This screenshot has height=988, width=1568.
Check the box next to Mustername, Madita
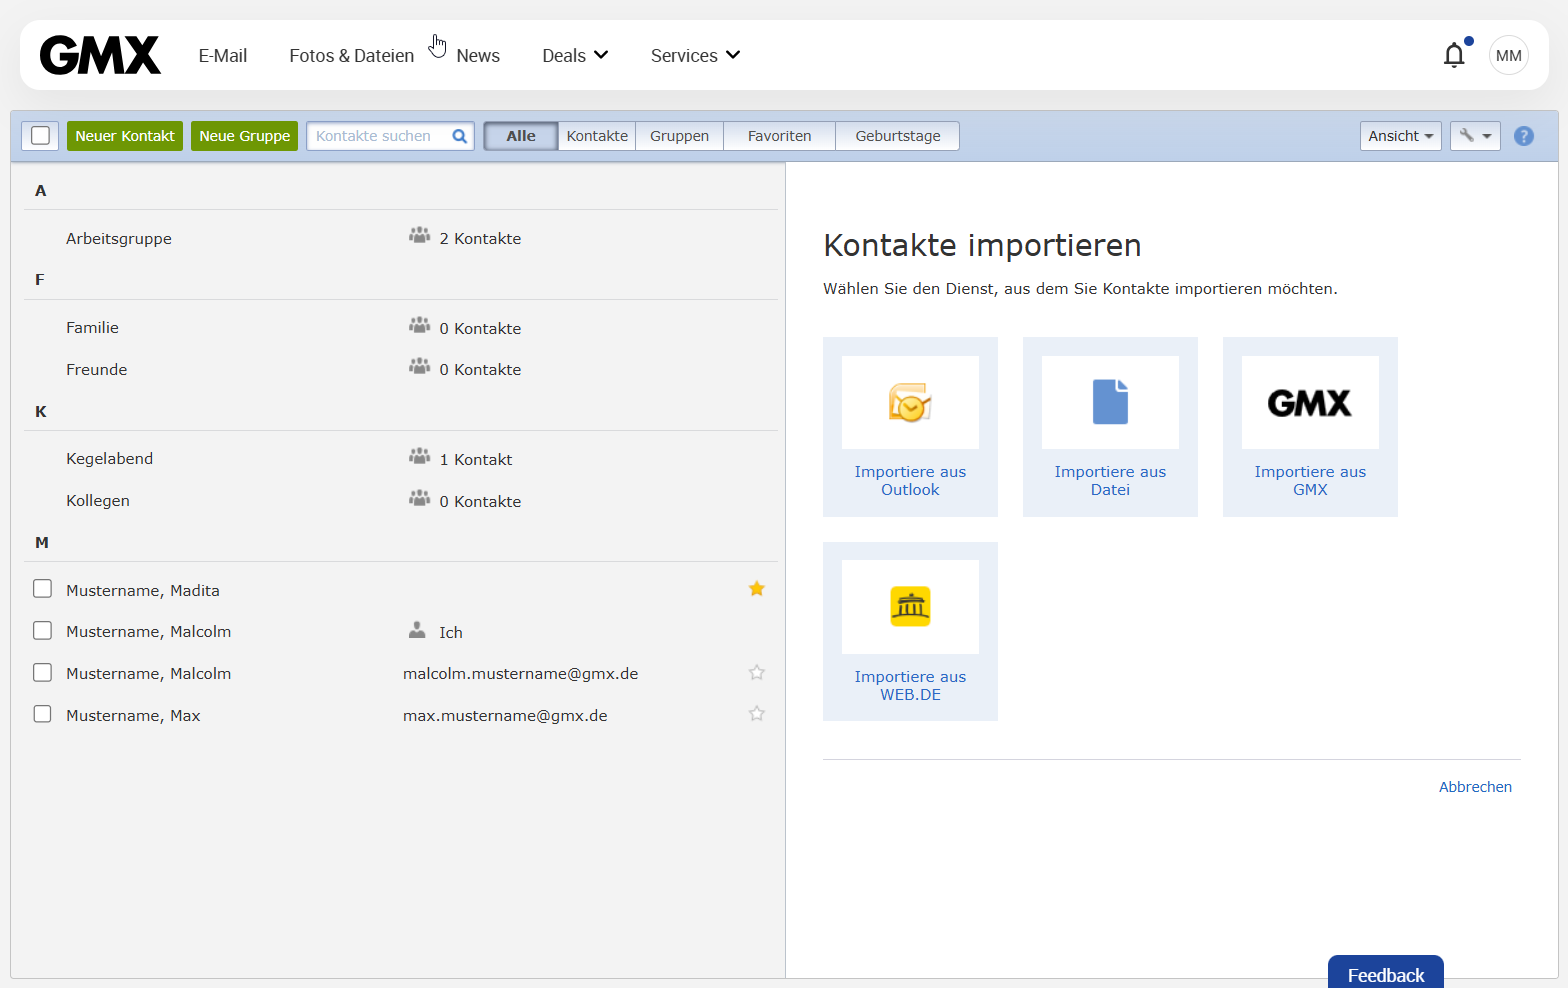42,589
